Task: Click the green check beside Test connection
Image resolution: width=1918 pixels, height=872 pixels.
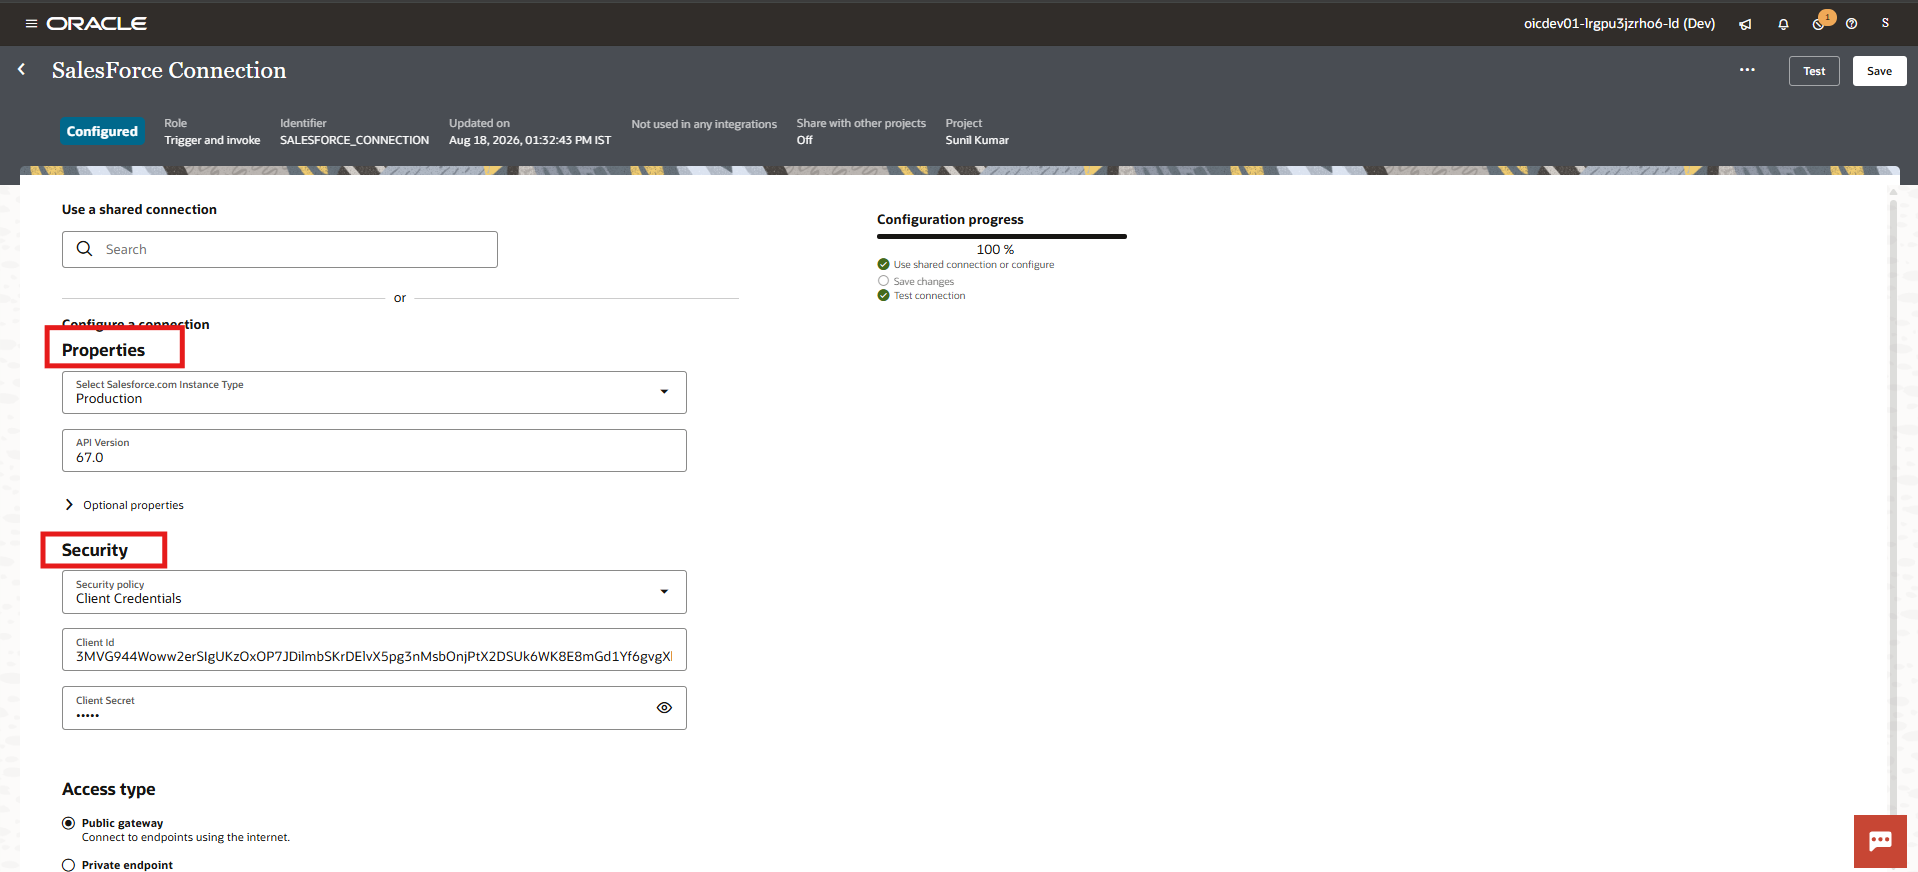Action: coord(883,295)
